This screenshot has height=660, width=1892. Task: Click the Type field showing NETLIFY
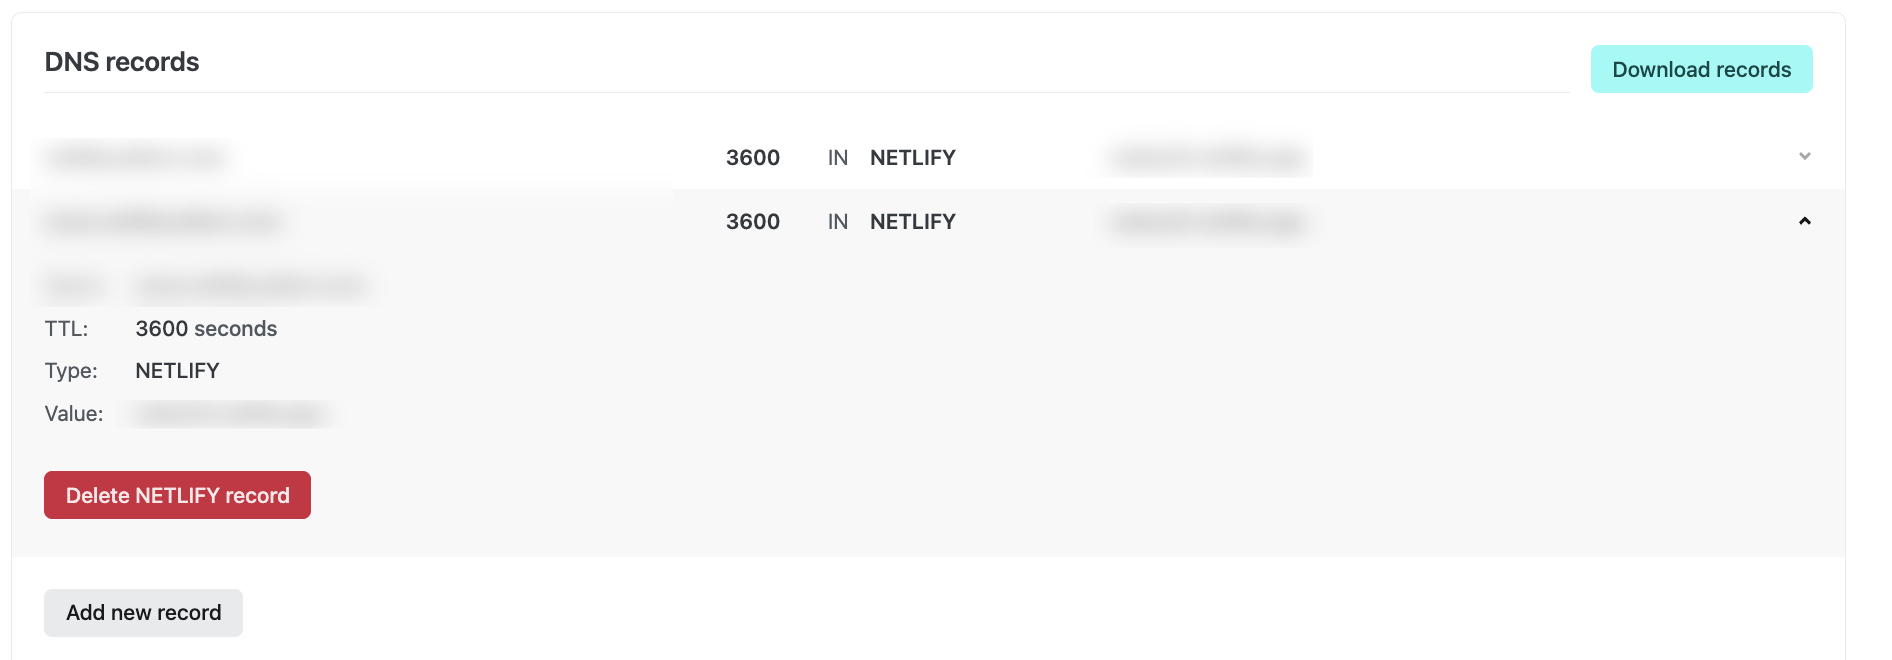177,370
